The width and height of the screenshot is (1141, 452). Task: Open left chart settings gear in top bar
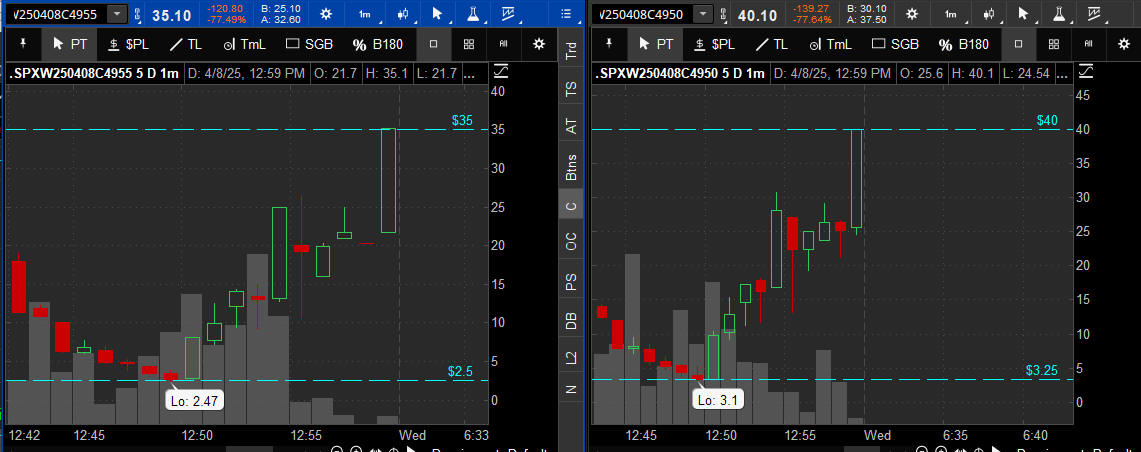pos(325,14)
